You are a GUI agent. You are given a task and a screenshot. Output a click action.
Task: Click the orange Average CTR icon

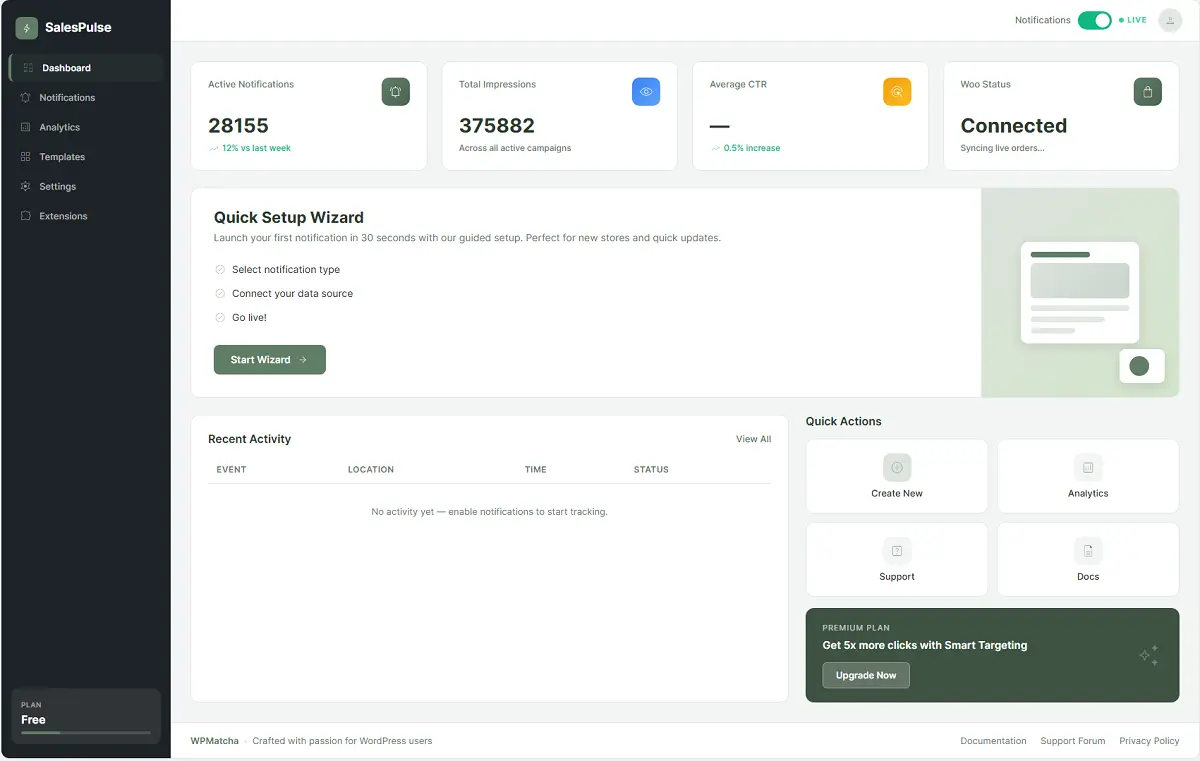897,92
